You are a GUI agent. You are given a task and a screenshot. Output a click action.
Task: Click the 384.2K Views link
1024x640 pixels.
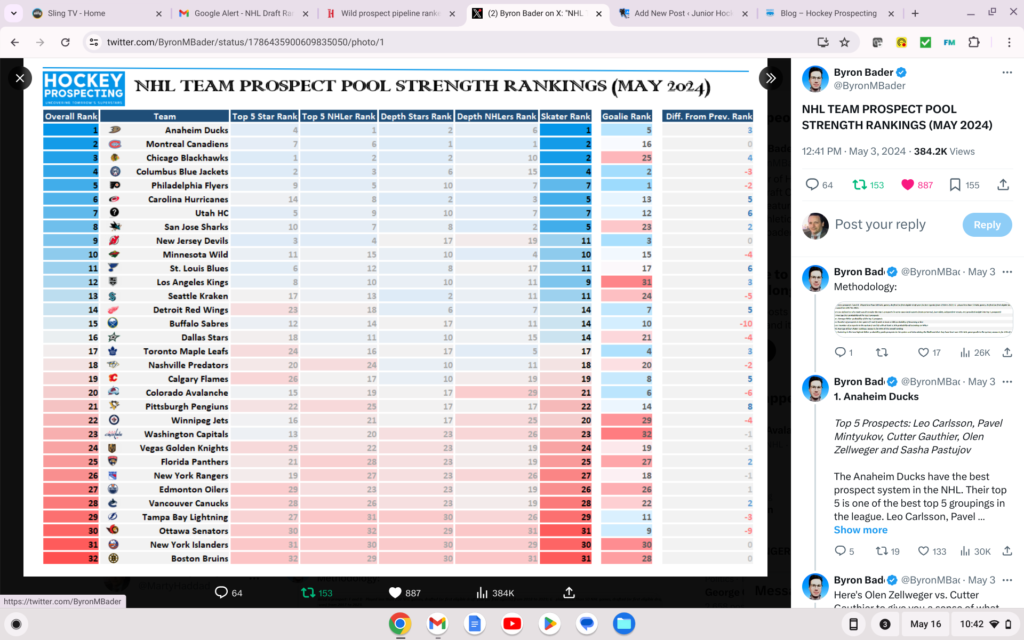click(x=944, y=151)
